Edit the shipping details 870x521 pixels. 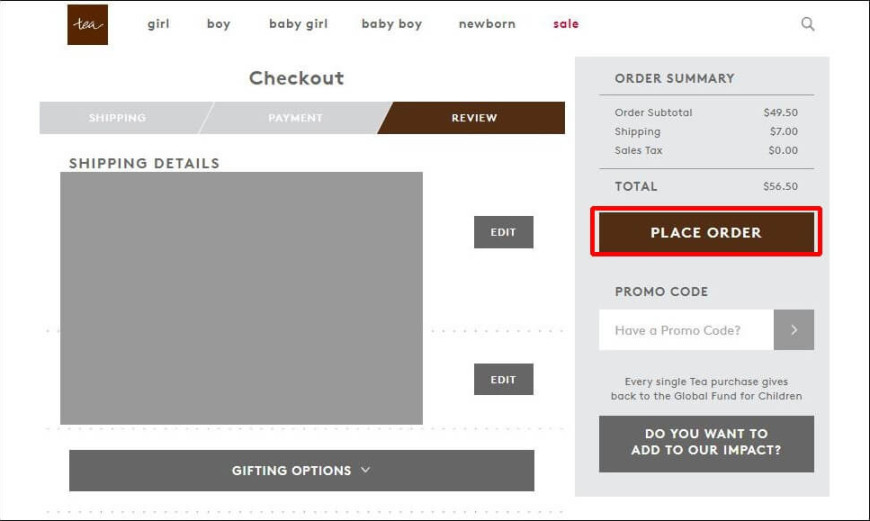point(503,232)
